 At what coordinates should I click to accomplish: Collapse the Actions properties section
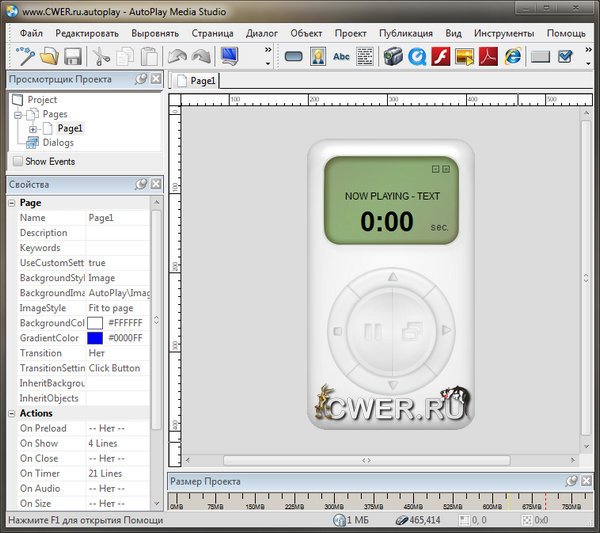(x=11, y=413)
